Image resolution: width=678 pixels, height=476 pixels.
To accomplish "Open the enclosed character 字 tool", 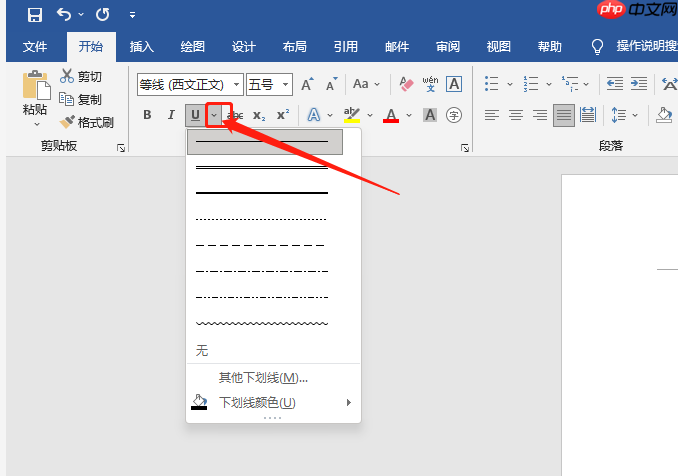I will click(454, 115).
